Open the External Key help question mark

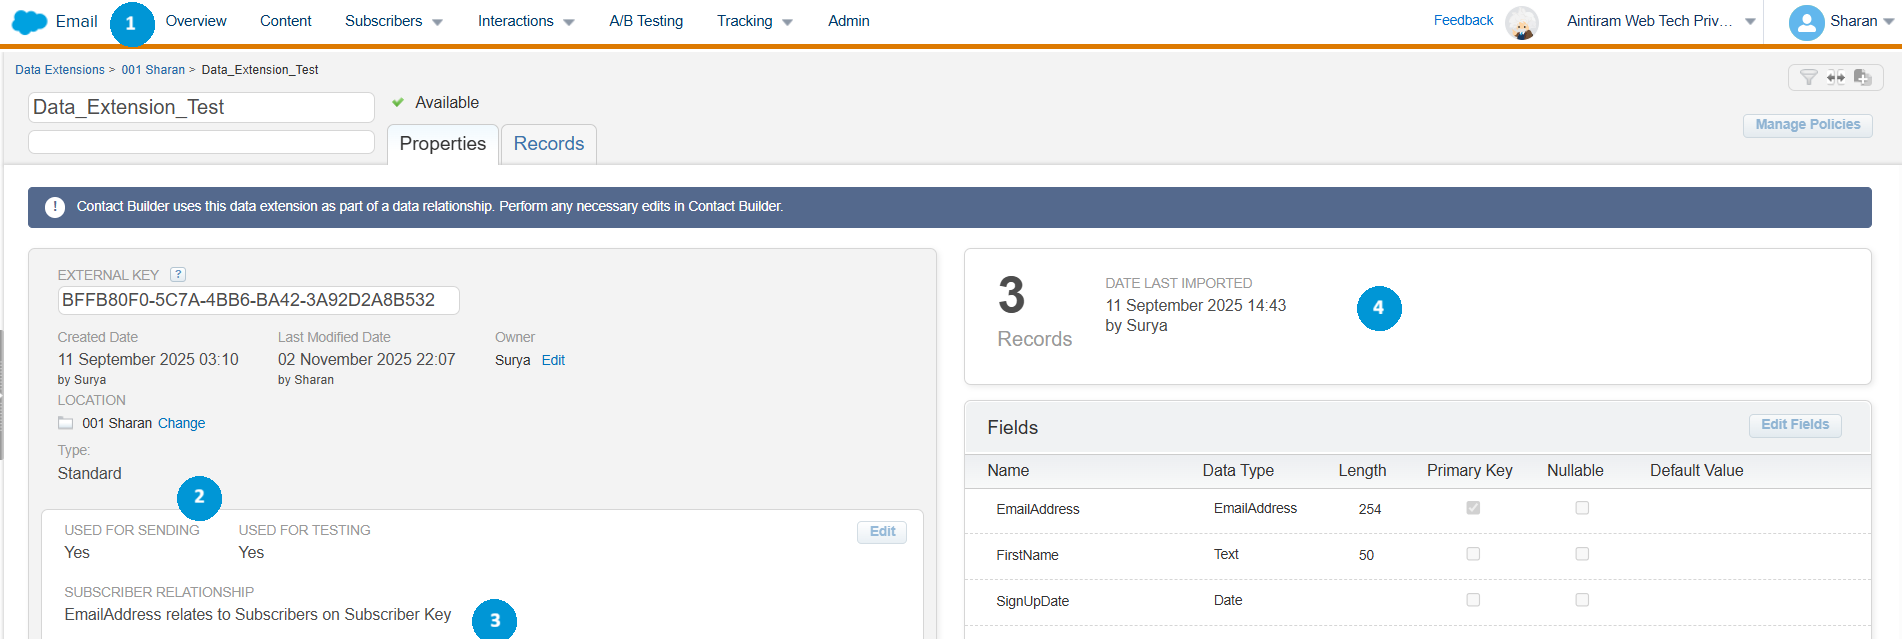[178, 274]
